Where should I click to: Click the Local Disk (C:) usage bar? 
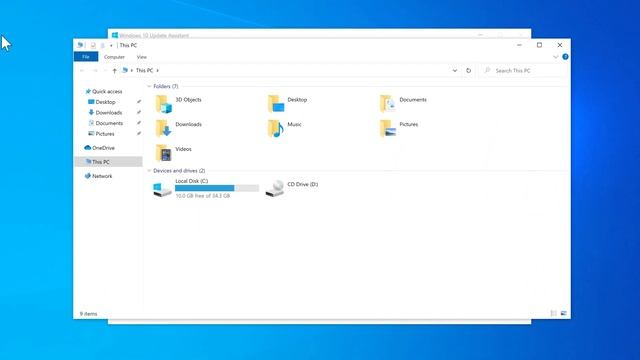click(217, 188)
